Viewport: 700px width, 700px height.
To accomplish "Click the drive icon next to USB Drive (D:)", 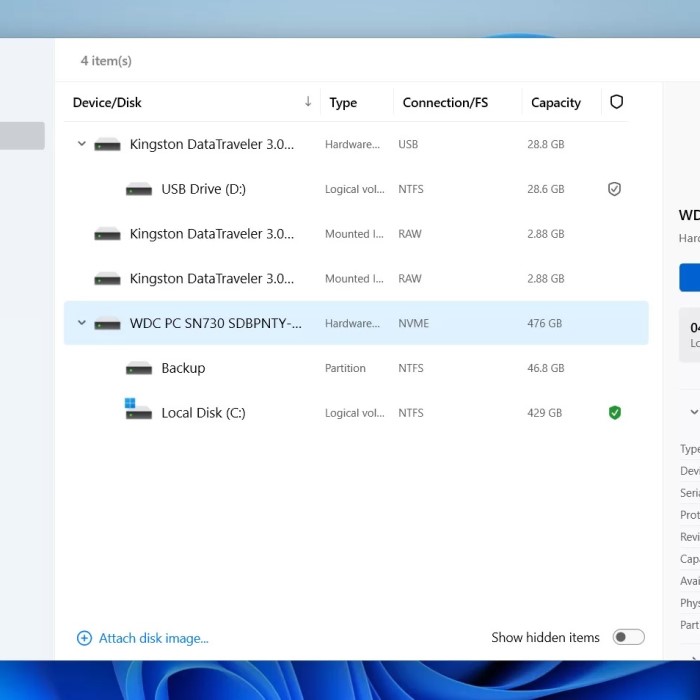I will (139, 189).
